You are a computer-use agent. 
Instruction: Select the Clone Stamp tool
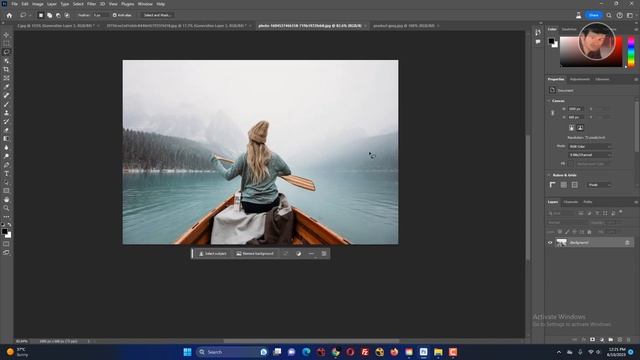pyautogui.click(x=6, y=113)
